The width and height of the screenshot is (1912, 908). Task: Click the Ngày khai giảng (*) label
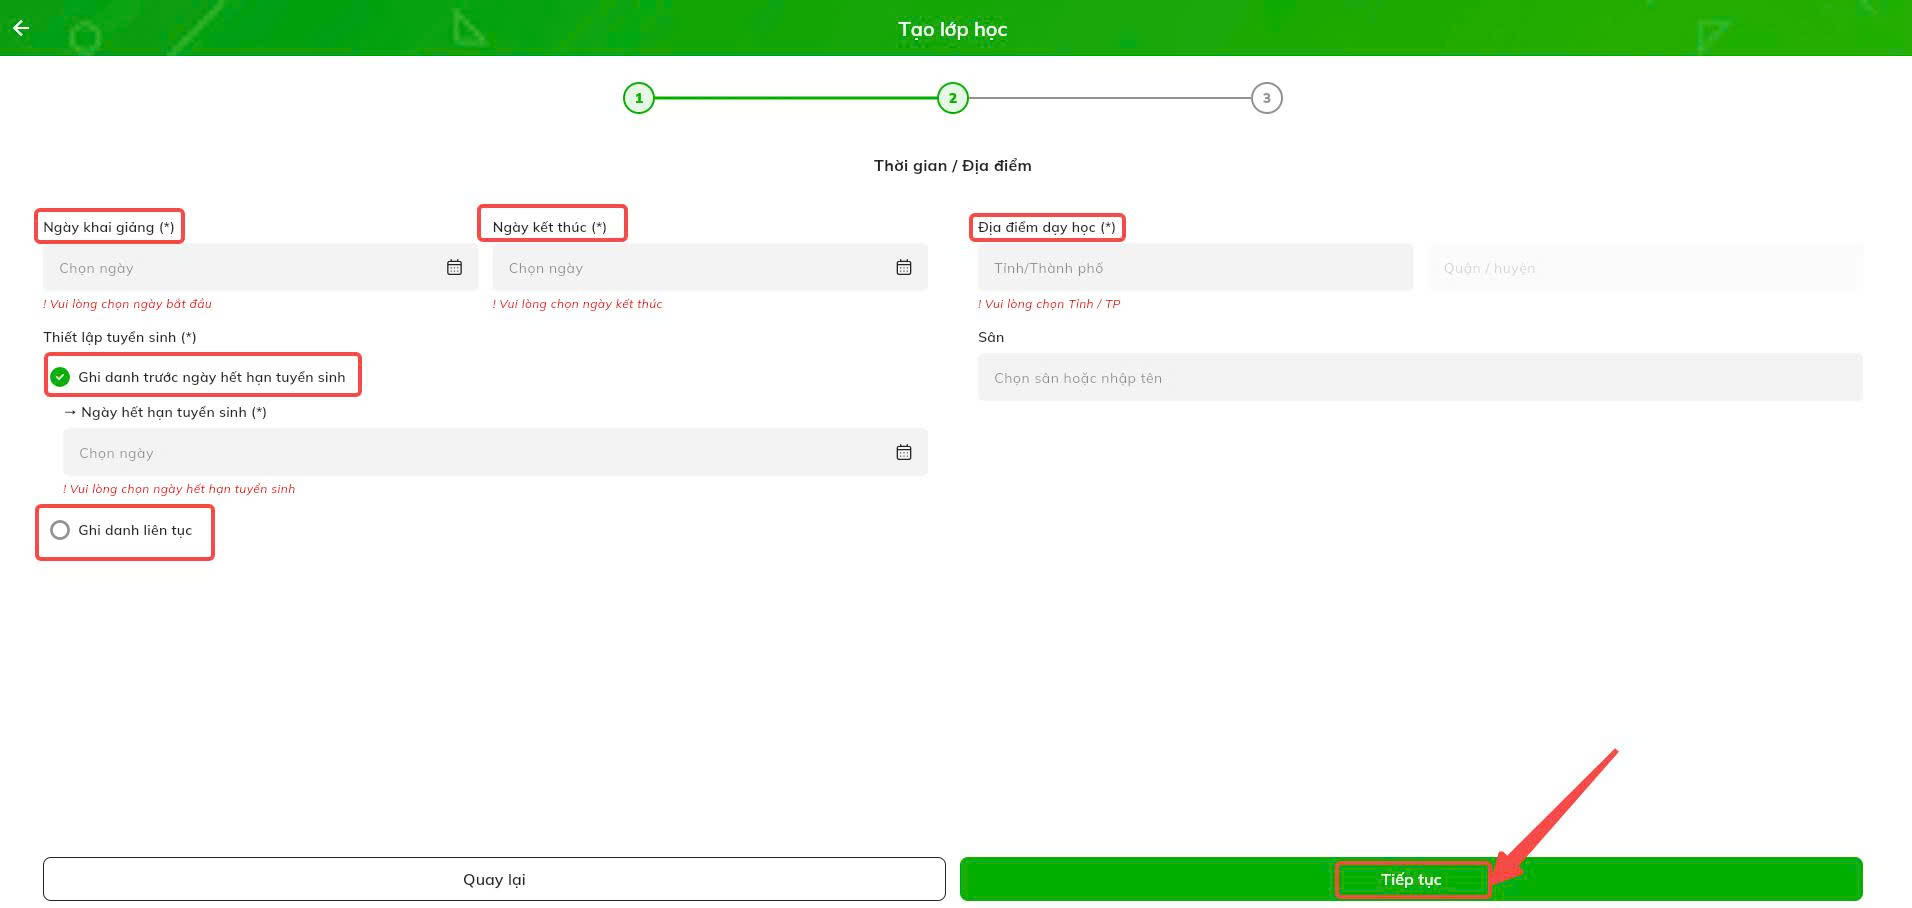click(109, 227)
